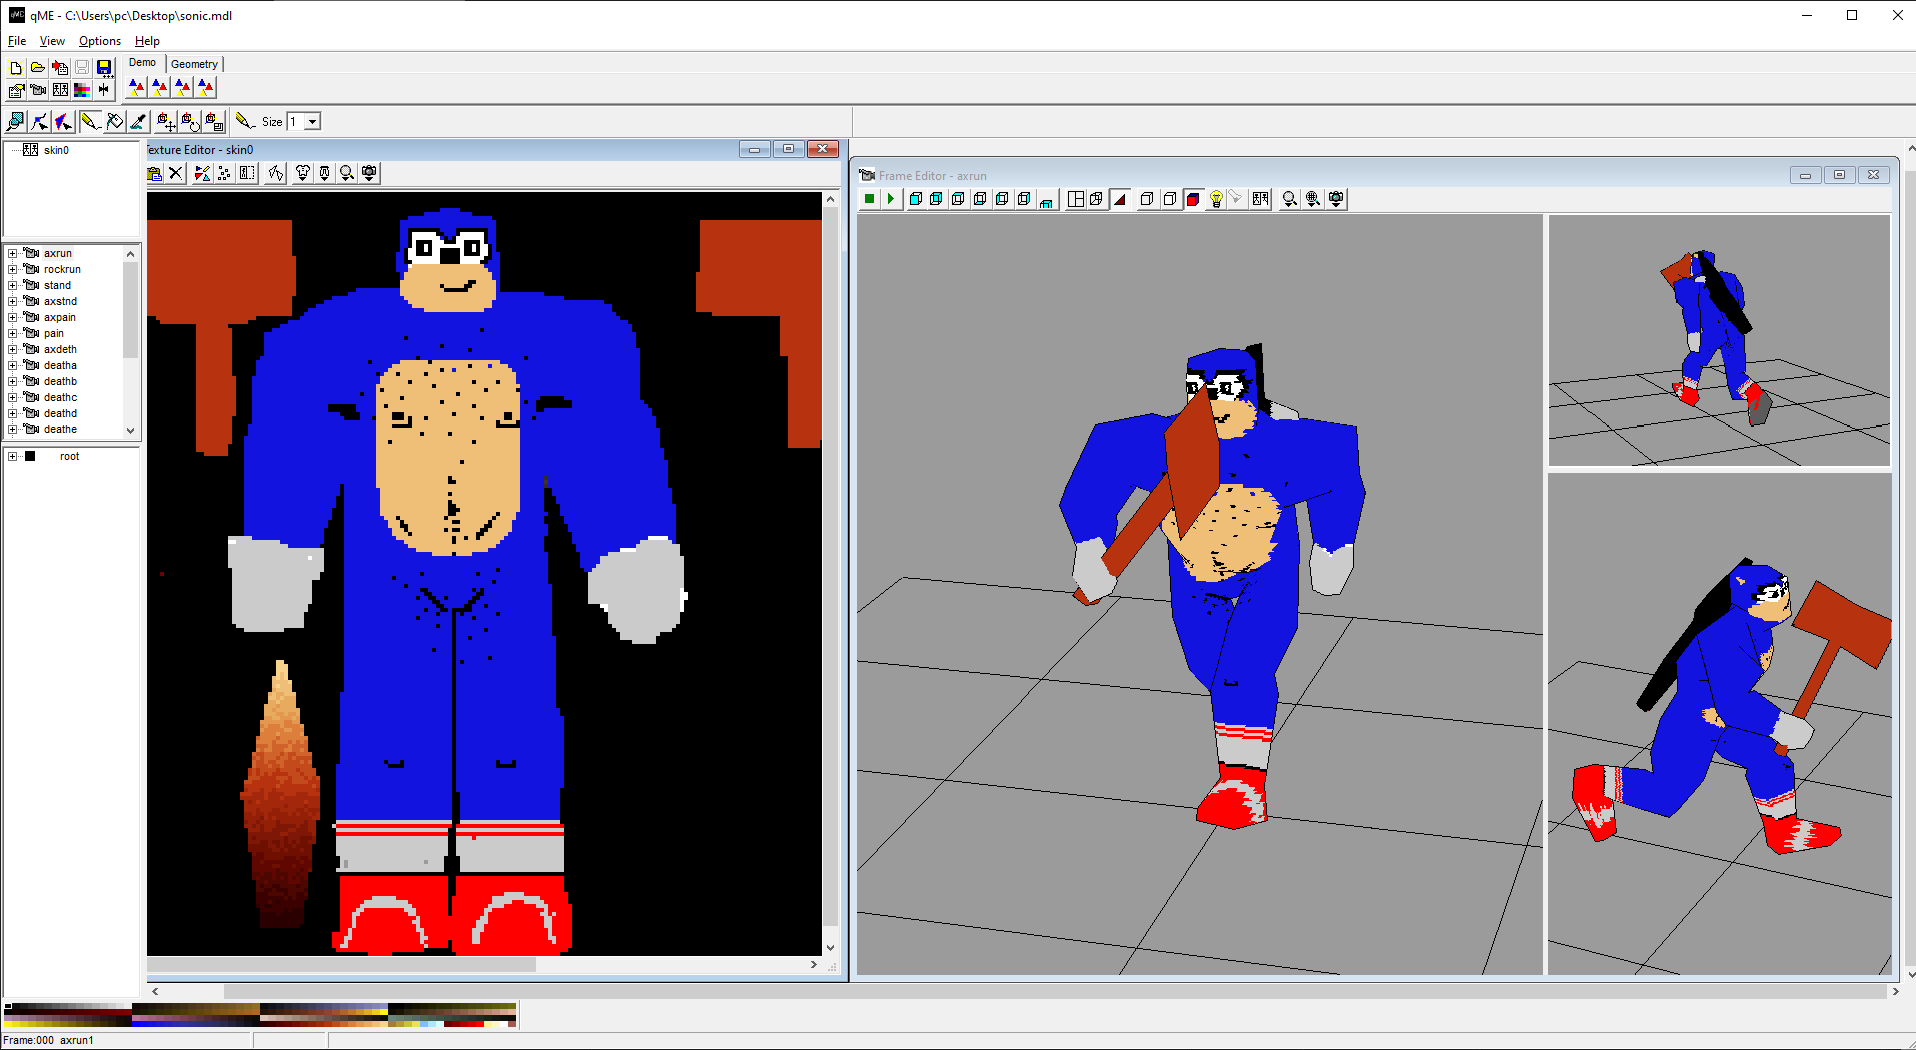The width and height of the screenshot is (1916, 1050).
Task: Open camera dropdown in Frame Editor toolbar
Action: pos(1336,199)
